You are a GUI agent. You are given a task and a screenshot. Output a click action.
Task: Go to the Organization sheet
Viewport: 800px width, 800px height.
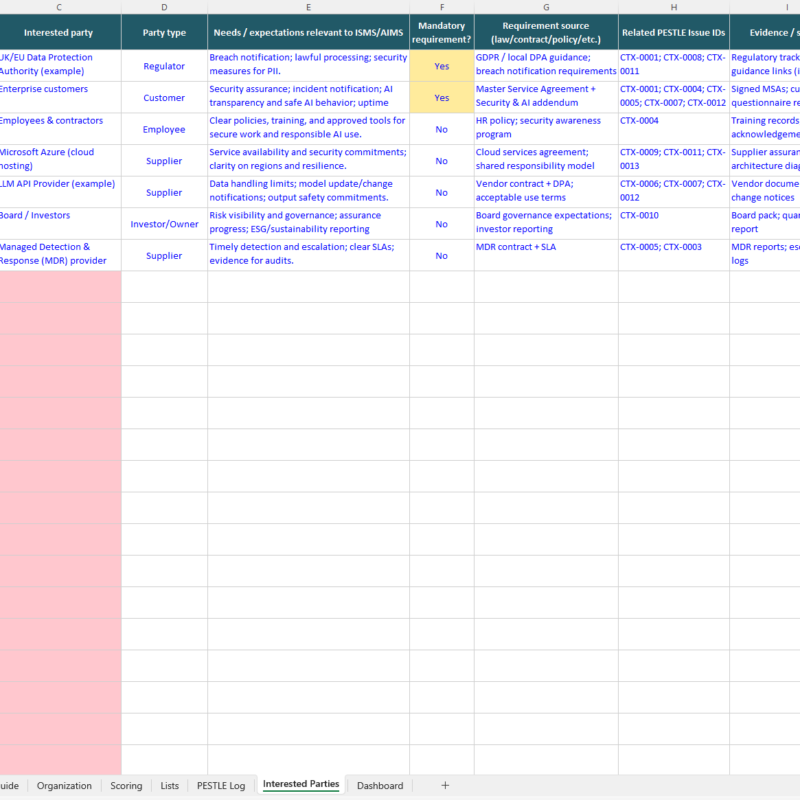point(64,785)
